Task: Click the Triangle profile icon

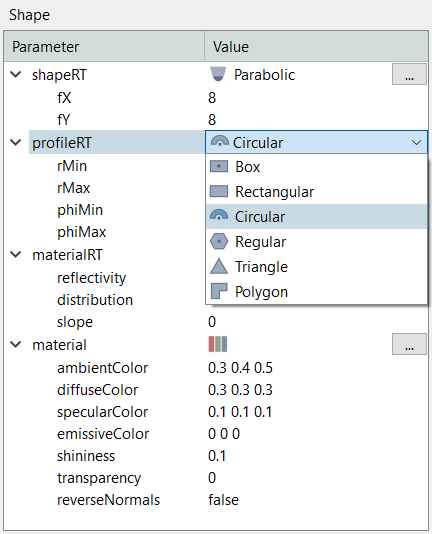Action: coord(219,266)
